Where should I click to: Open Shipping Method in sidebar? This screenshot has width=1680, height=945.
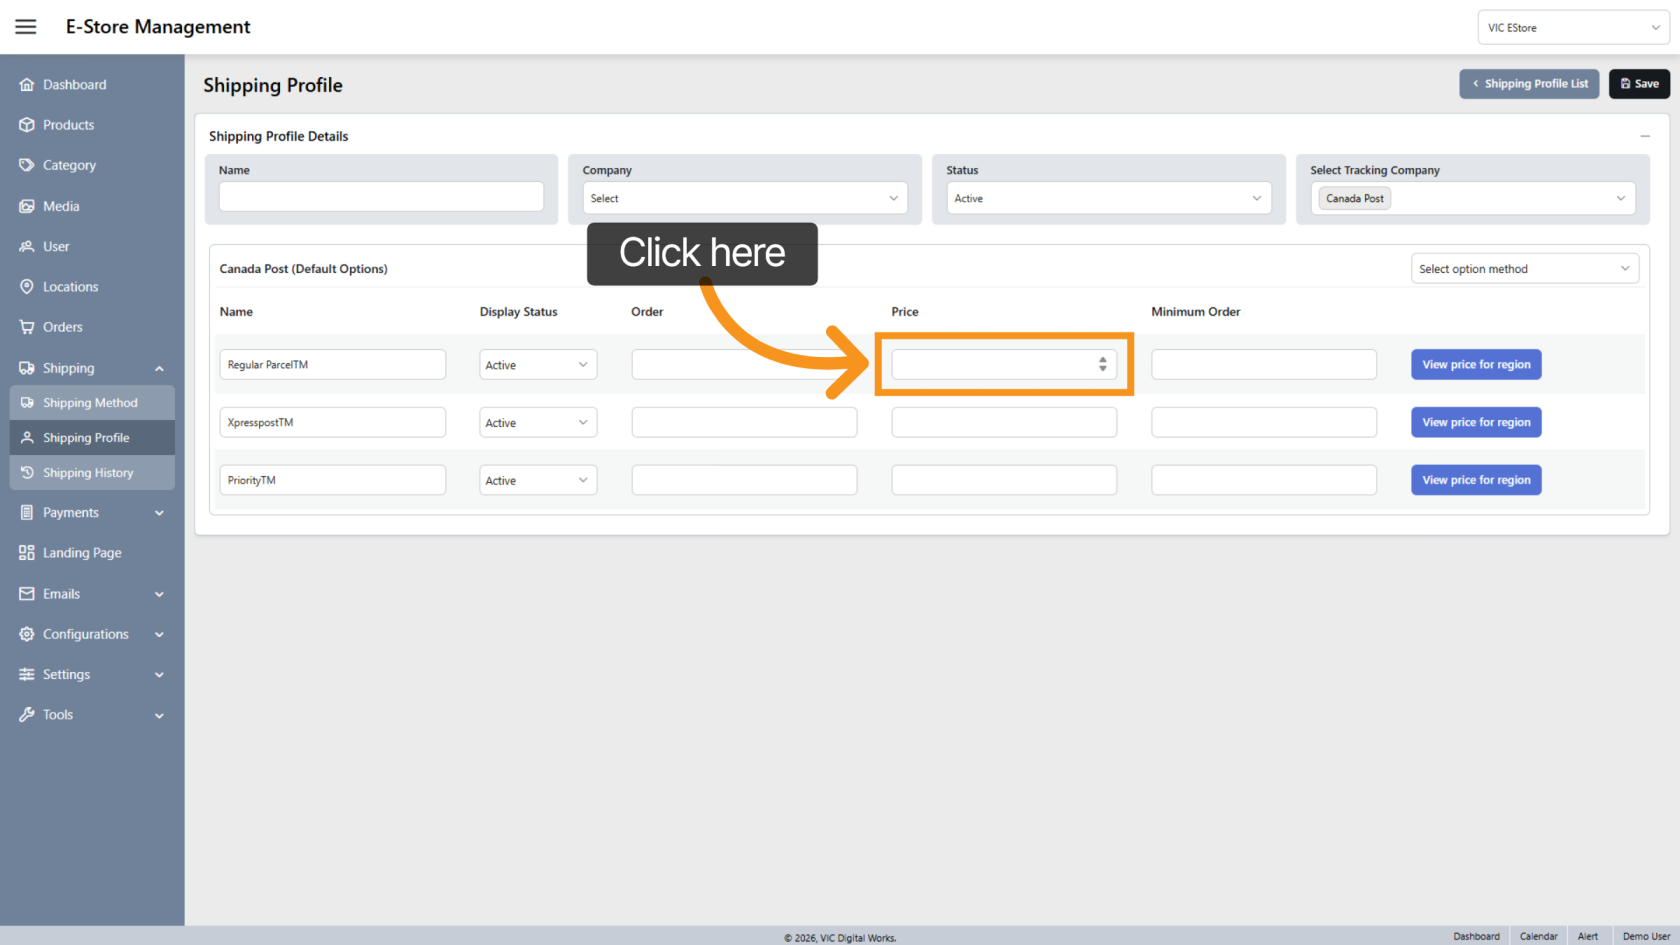90,403
